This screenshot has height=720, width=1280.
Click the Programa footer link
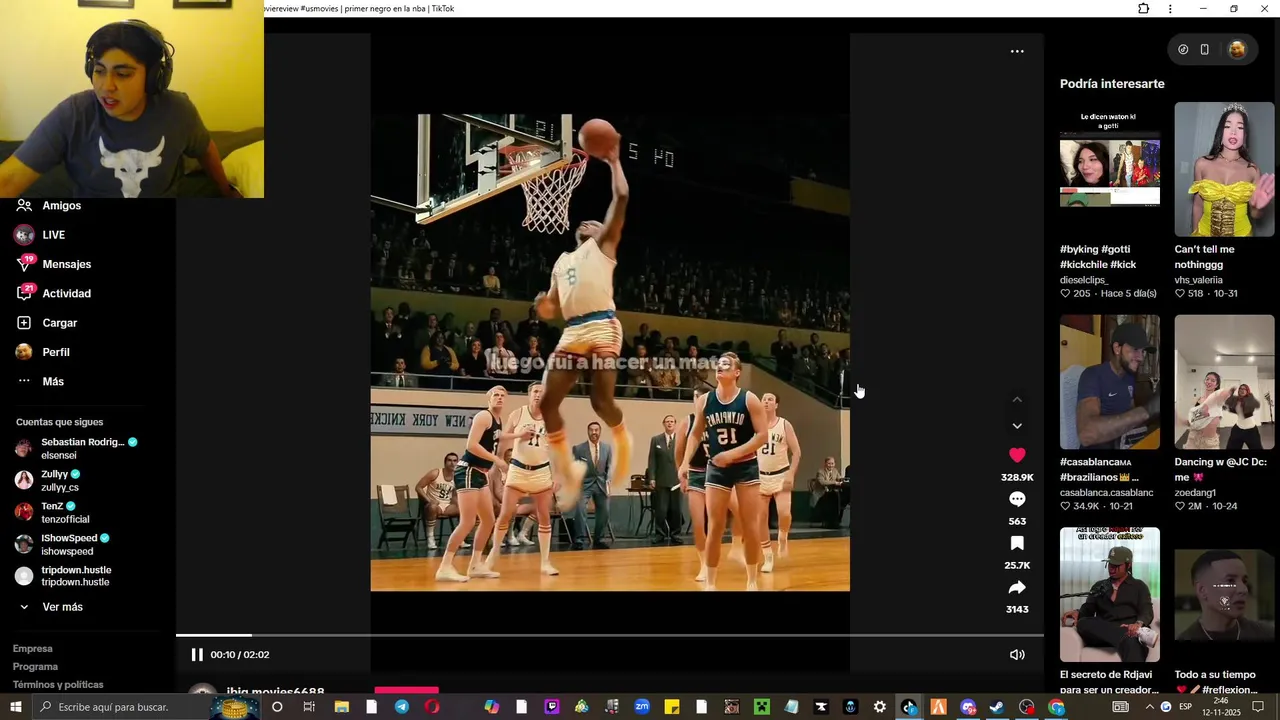click(x=35, y=666)
